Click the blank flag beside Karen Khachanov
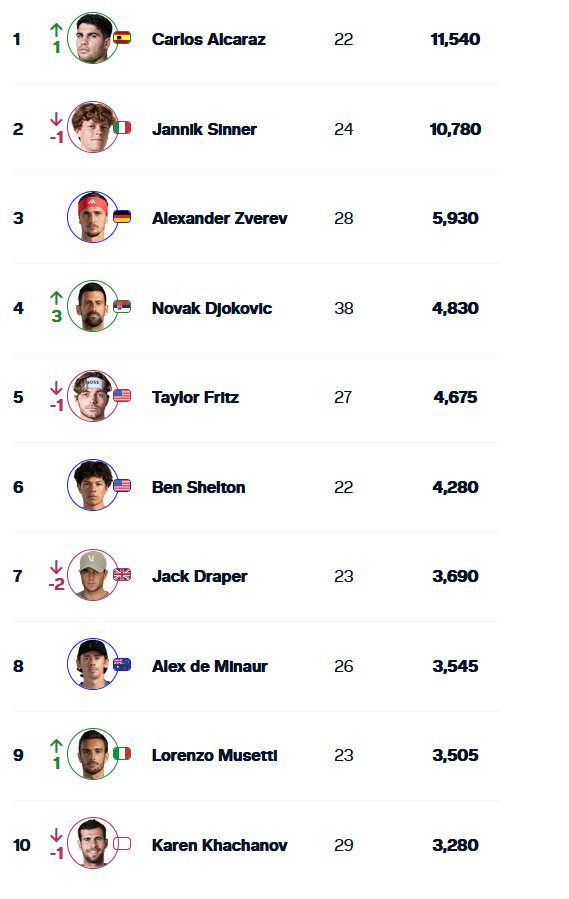Viewport: 569px width, 899px height. (x=122, y=843)
